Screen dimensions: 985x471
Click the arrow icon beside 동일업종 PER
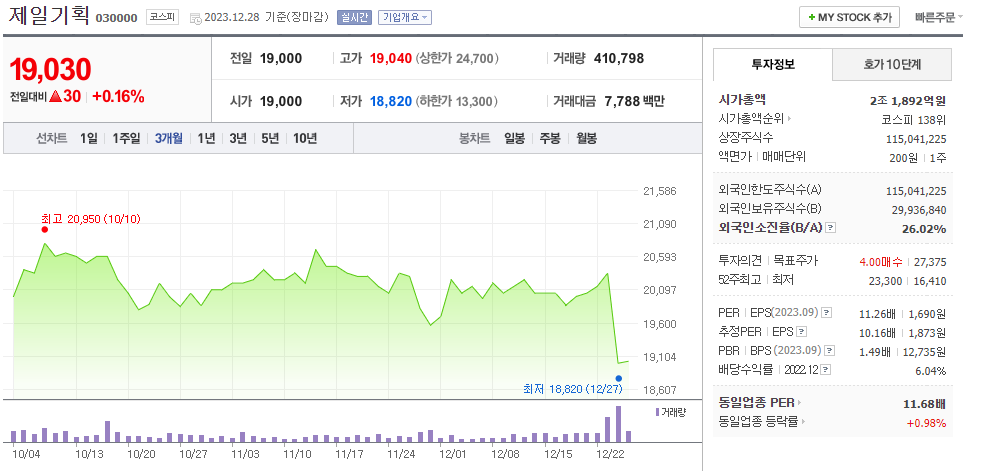coord(800,403)
